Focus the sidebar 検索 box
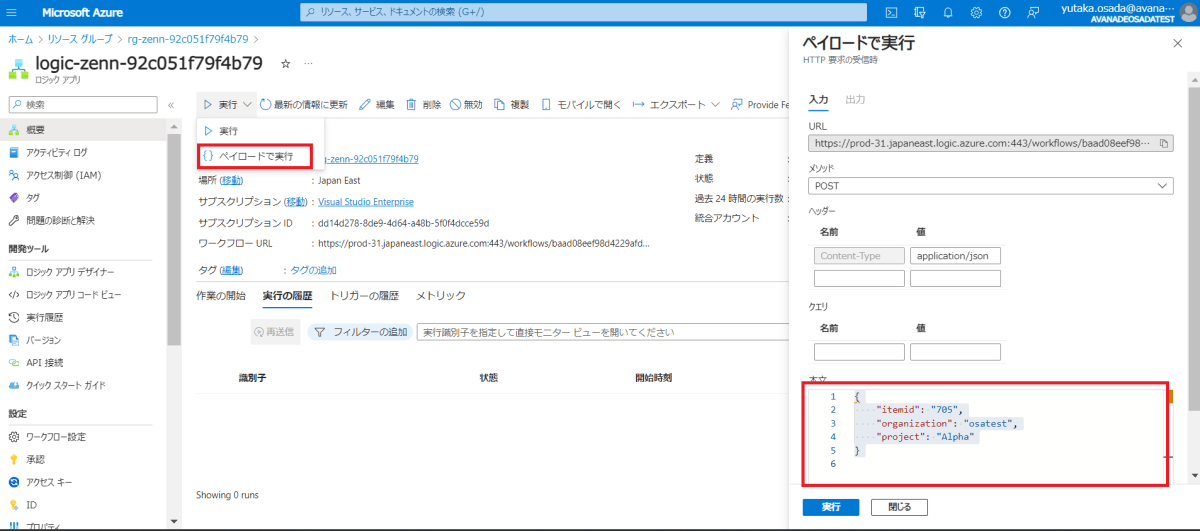Screen dimensions: 1200x531 pos(83,104)
